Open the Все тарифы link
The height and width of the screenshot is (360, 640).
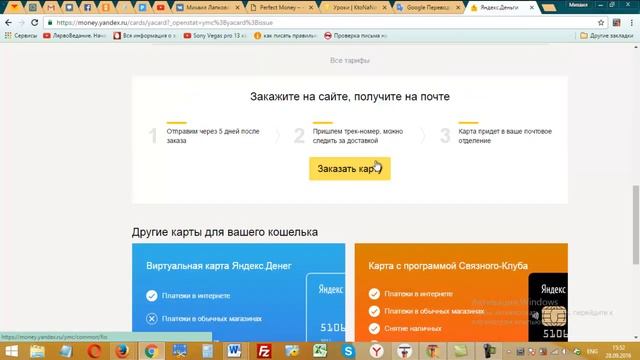pos(350,60)
